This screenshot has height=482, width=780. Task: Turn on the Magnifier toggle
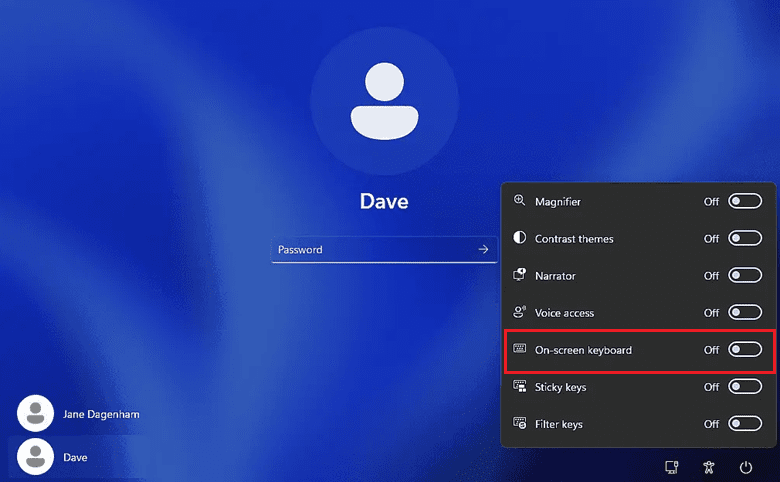745,201
